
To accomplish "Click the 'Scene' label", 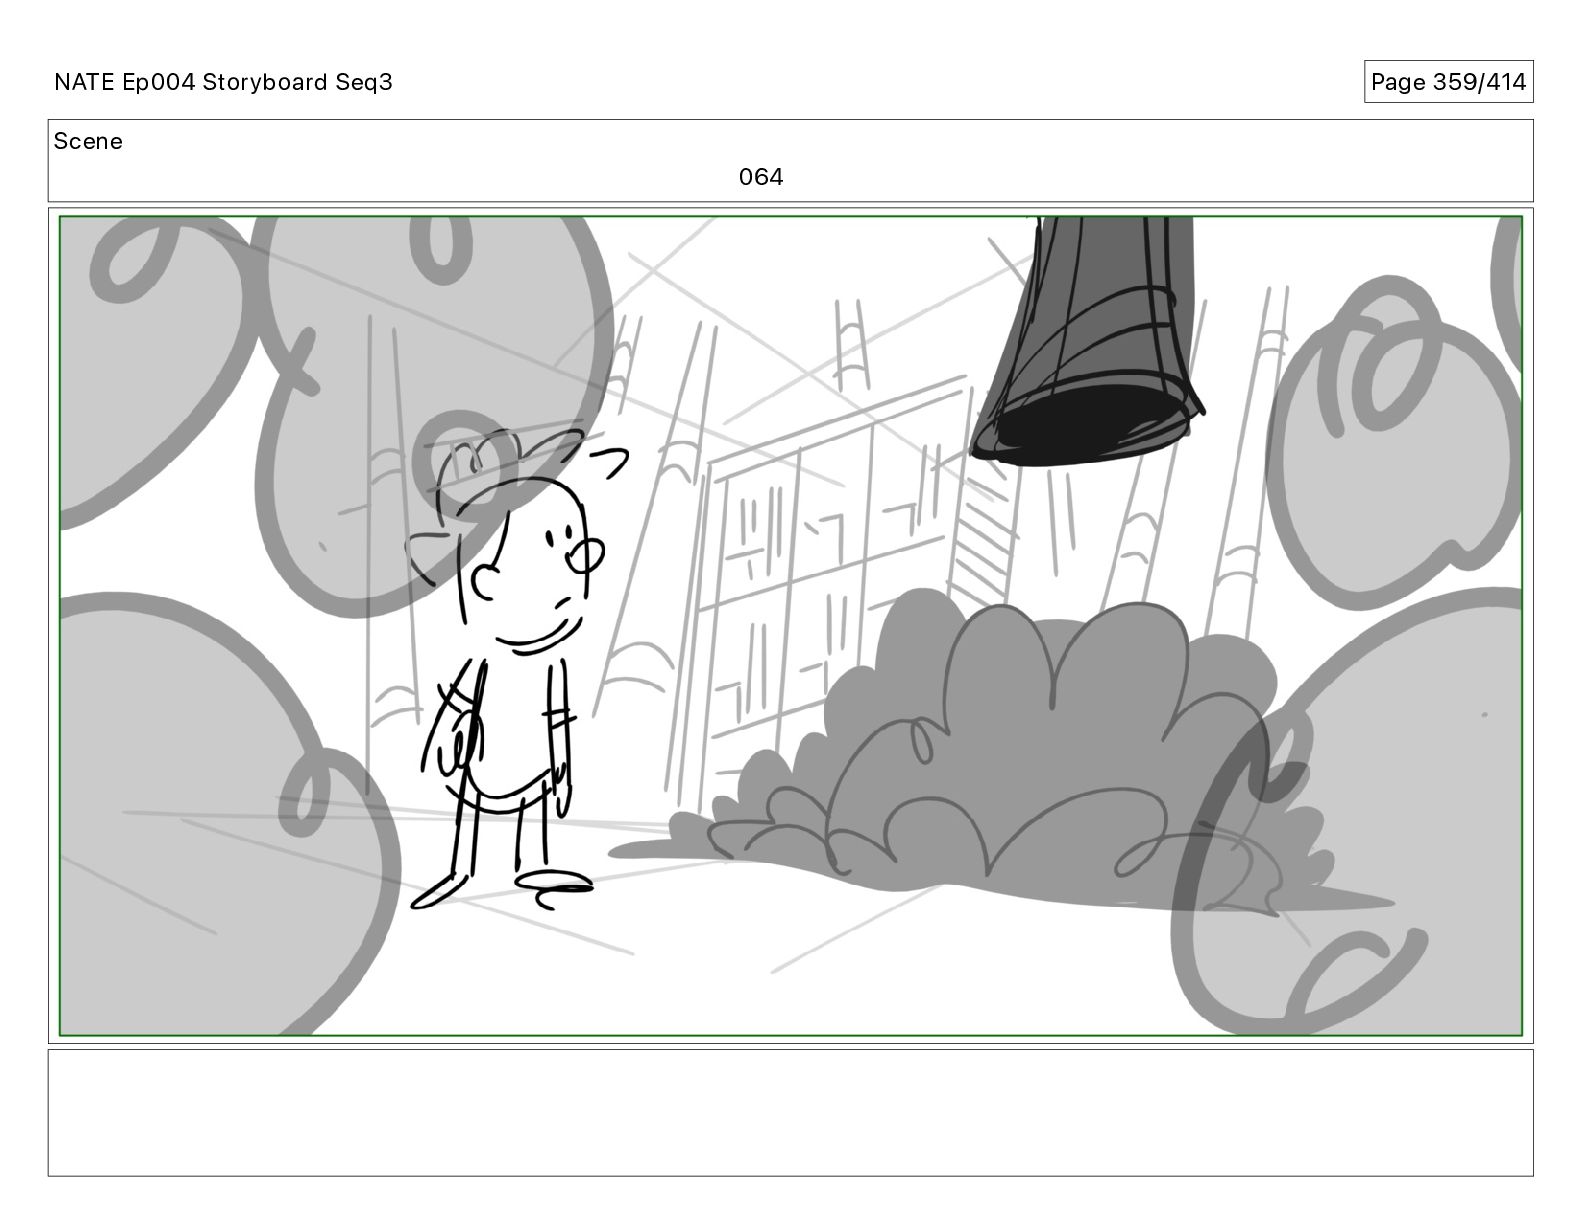I will click(88, 141).
